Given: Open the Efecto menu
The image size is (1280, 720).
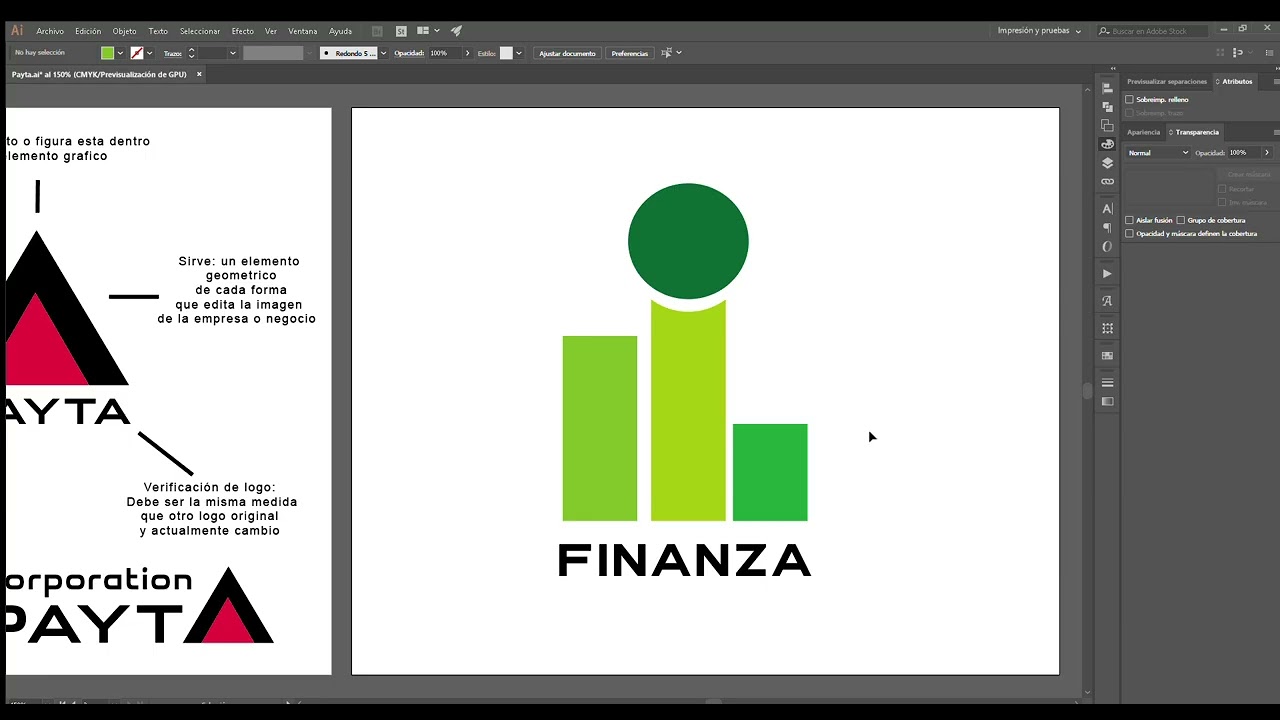Looking at the screenshot, I should coord(243,31).
